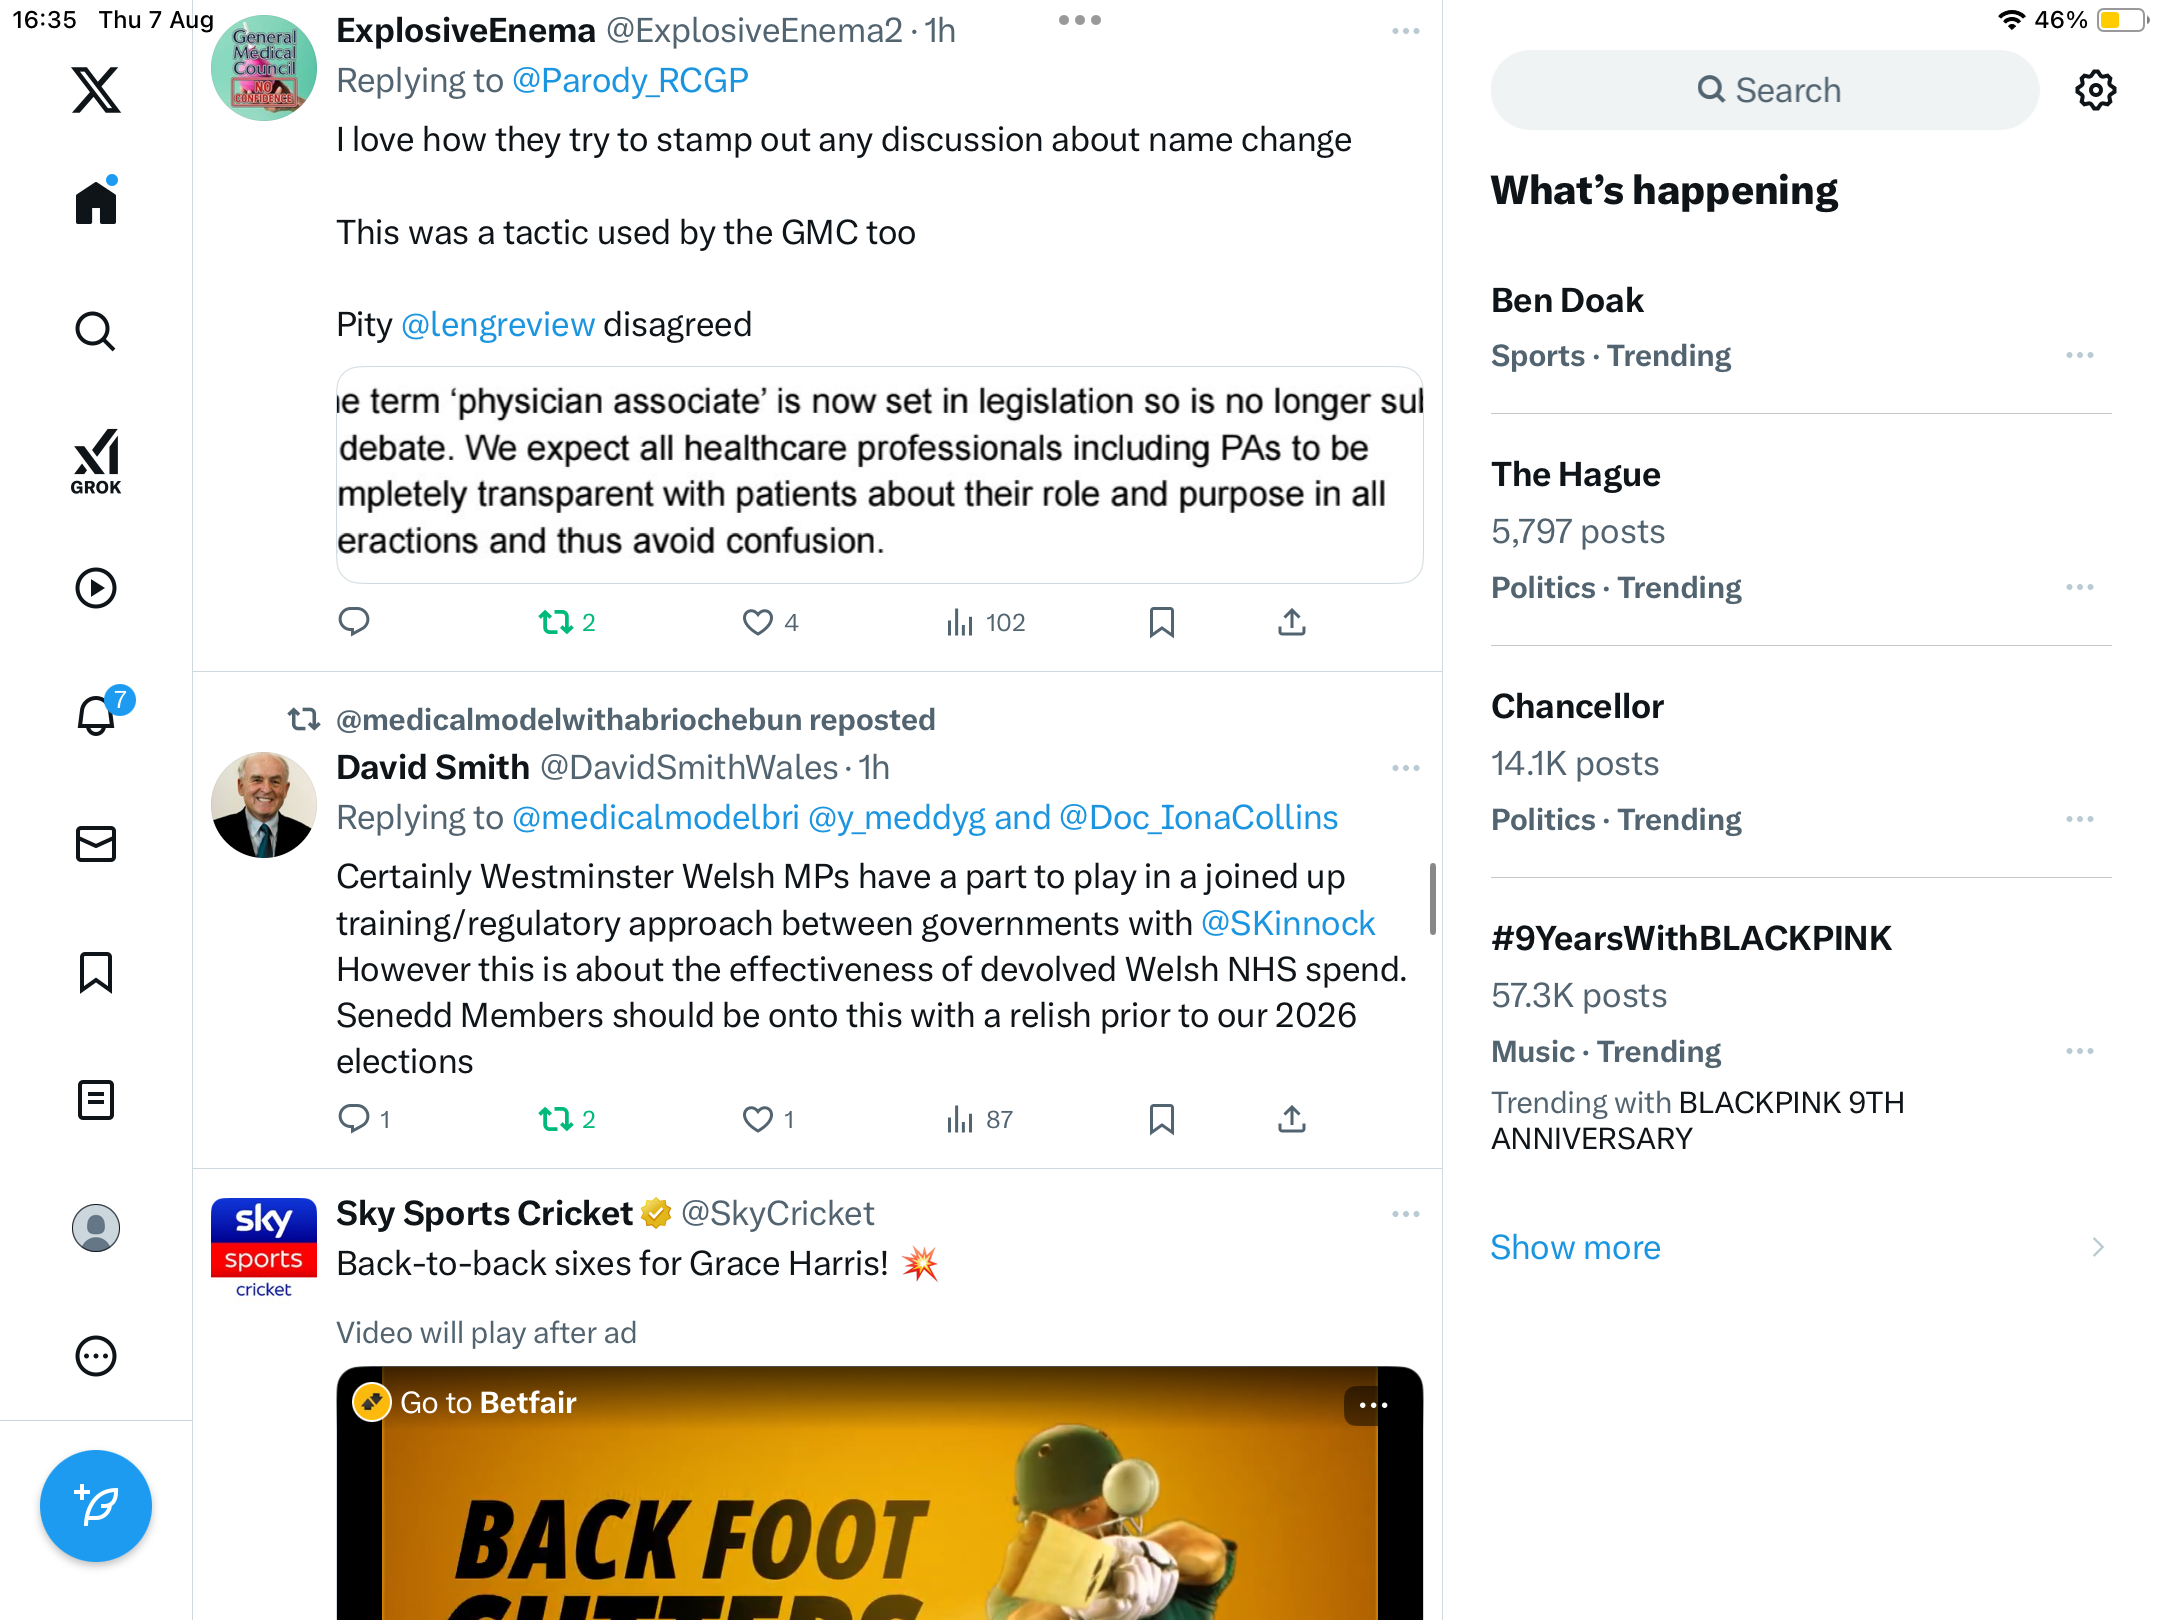This screenshot has height=1620, width=2160.
Task: Open more options for The Hague trend
Action: [x=2079, y=587]
